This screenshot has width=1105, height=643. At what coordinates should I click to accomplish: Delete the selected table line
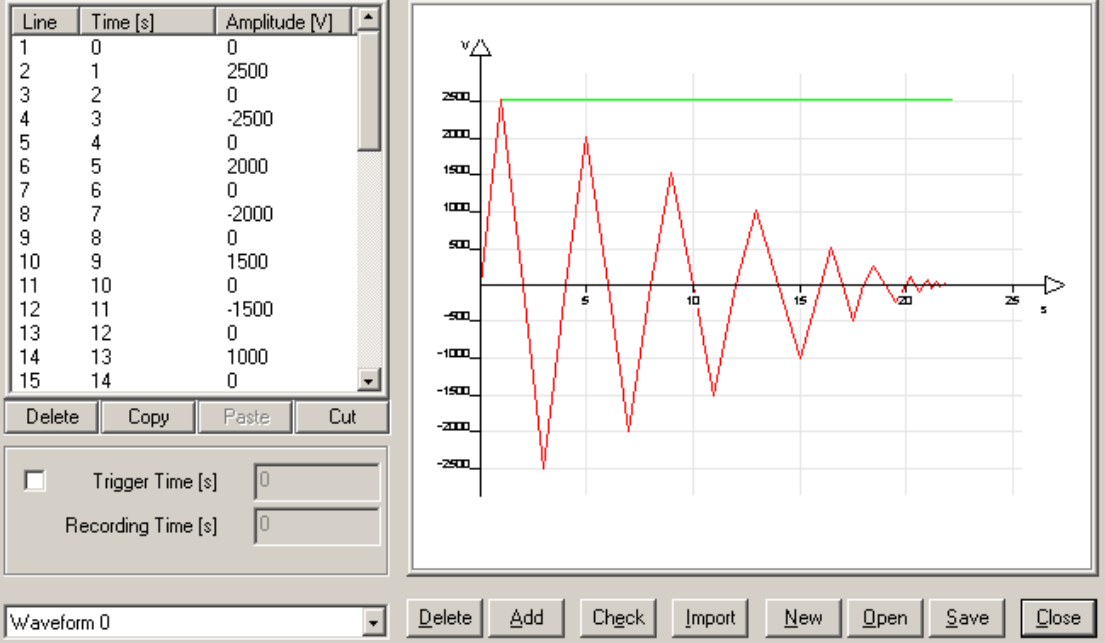pyautogui.click(x=52, y=417)
